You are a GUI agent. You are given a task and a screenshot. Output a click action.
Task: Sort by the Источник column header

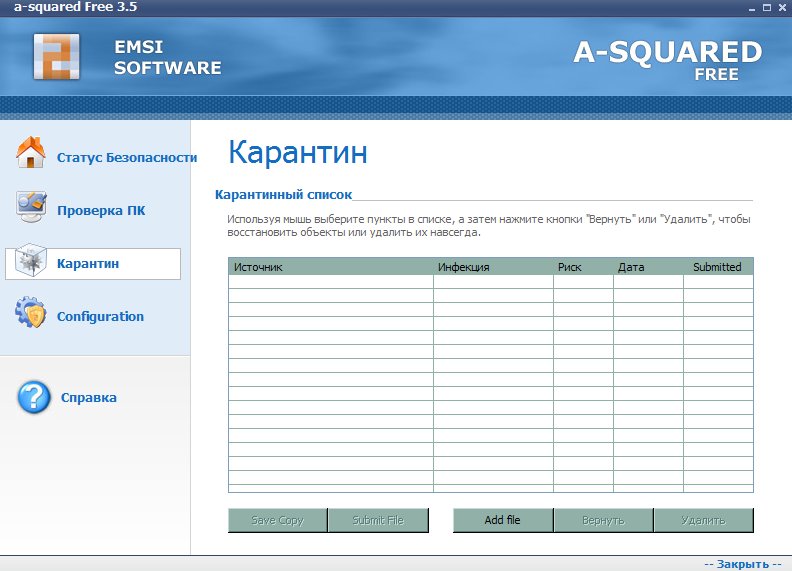coord(331,267)
